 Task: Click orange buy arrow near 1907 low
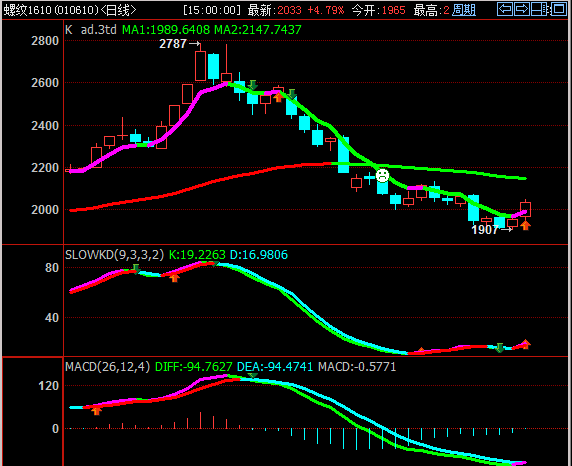pyautogui.click(x=525, y=226)
